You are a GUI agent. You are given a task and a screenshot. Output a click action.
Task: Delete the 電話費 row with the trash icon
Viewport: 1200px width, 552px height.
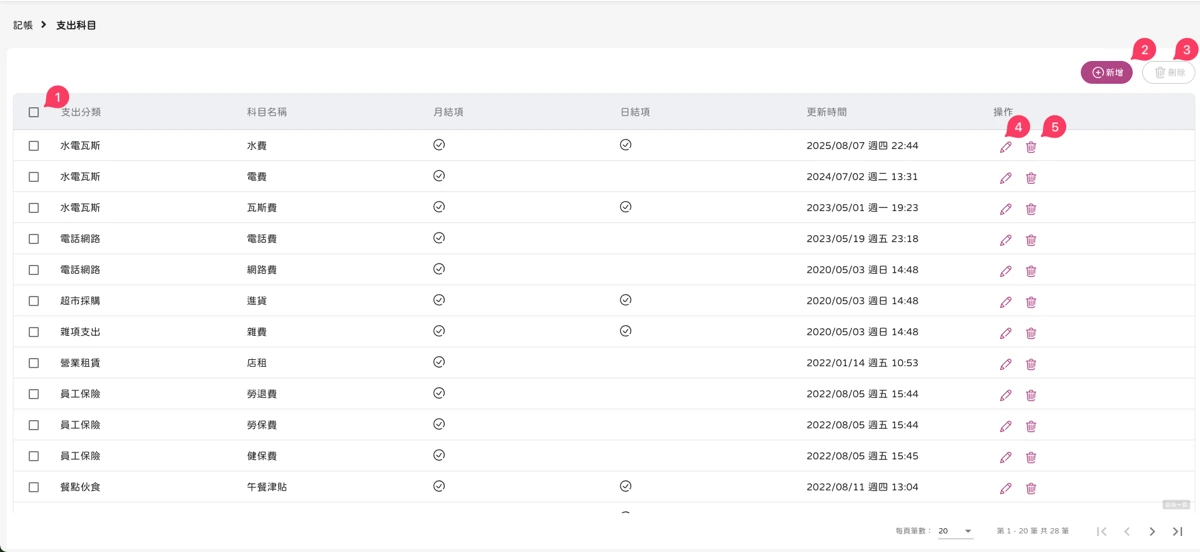coord(1031,240)
